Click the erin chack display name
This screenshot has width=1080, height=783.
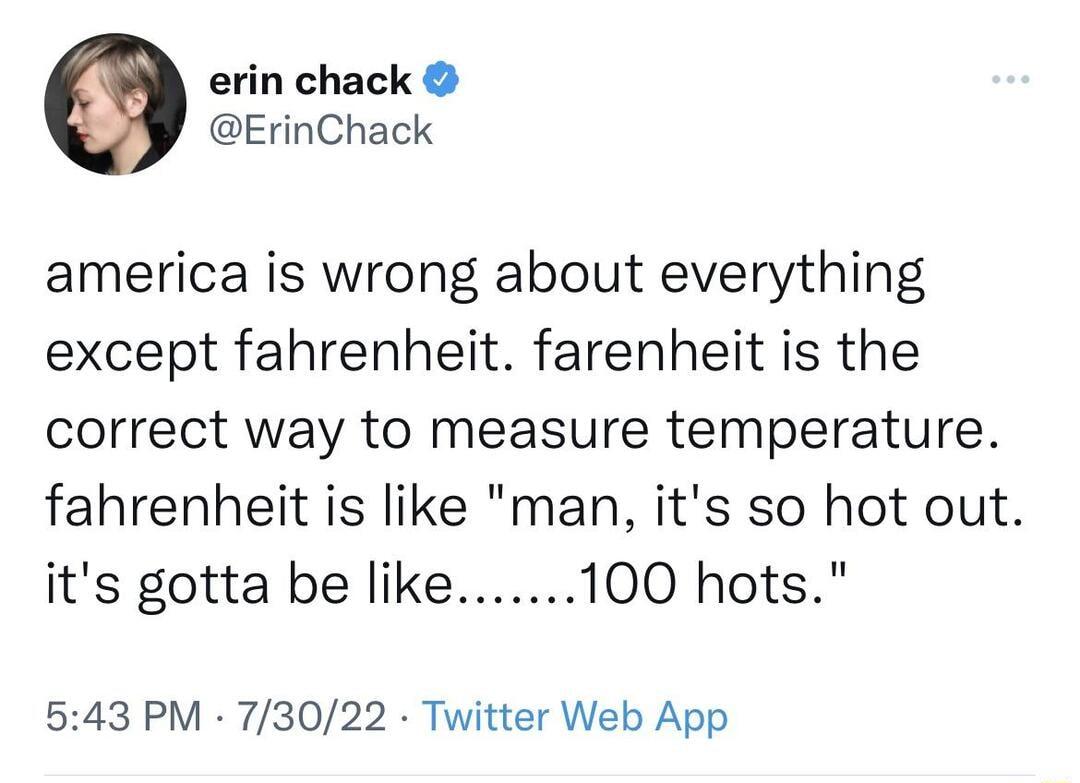point(310,80)
